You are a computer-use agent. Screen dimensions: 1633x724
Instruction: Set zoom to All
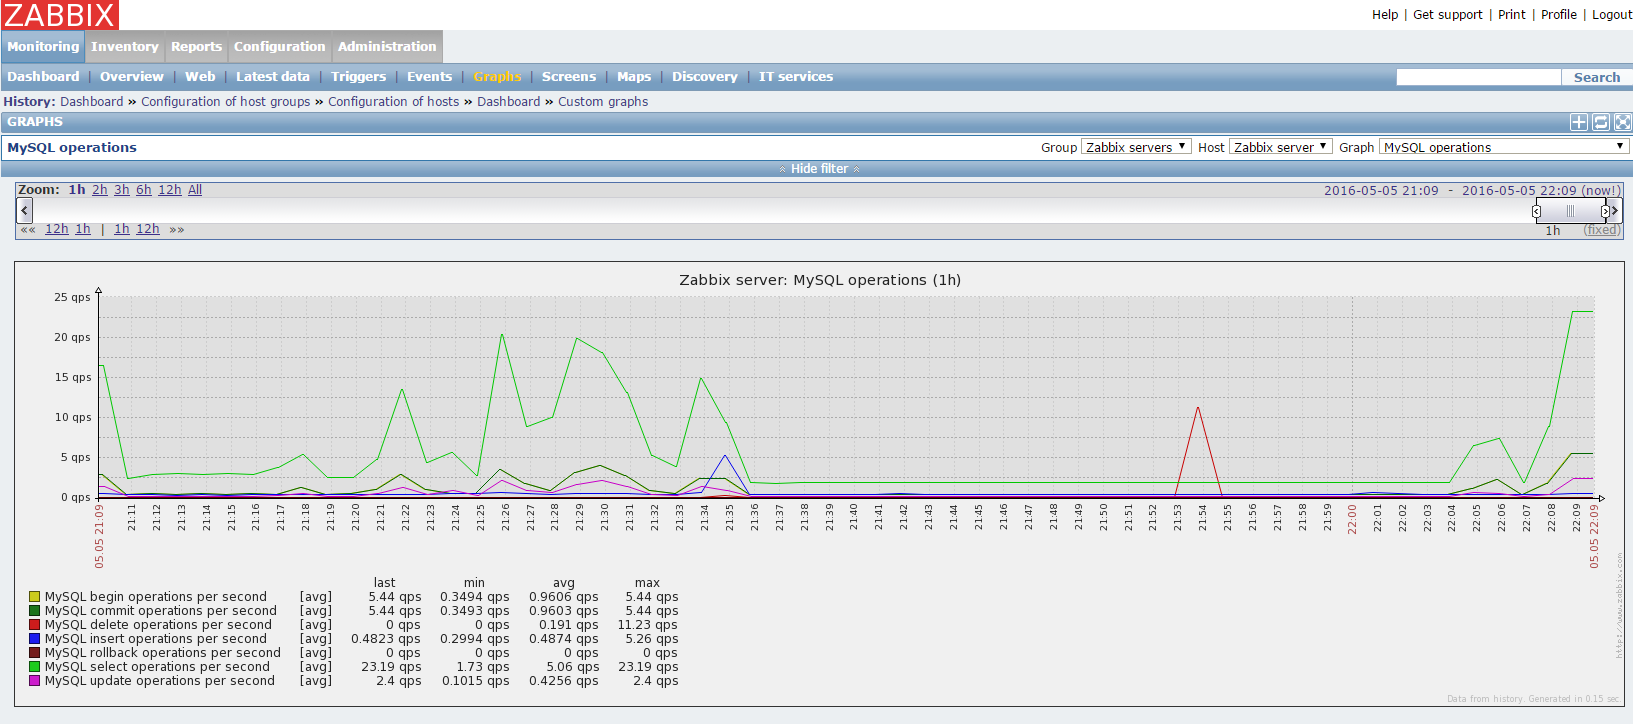coord(195,190)
